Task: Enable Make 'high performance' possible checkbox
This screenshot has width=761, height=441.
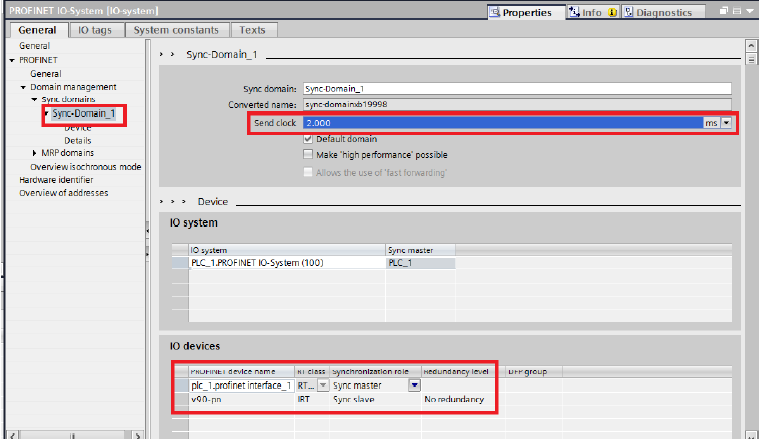Action: (308, 155)
